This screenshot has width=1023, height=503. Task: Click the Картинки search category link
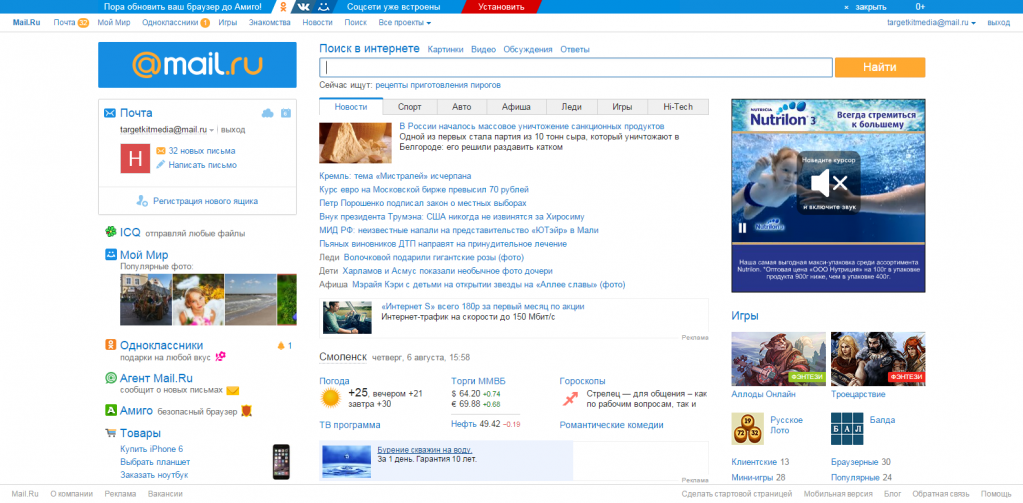445,50
